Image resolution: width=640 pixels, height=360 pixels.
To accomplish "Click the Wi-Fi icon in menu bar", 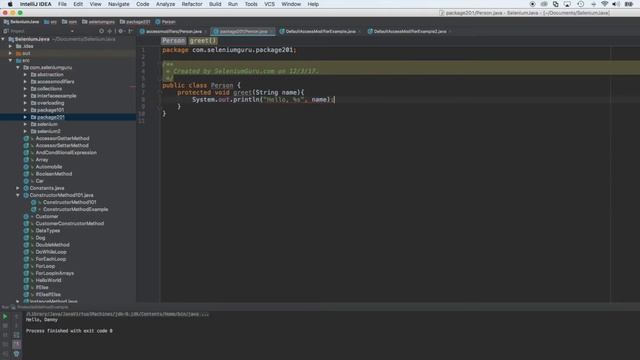I will tap(604, 4).
